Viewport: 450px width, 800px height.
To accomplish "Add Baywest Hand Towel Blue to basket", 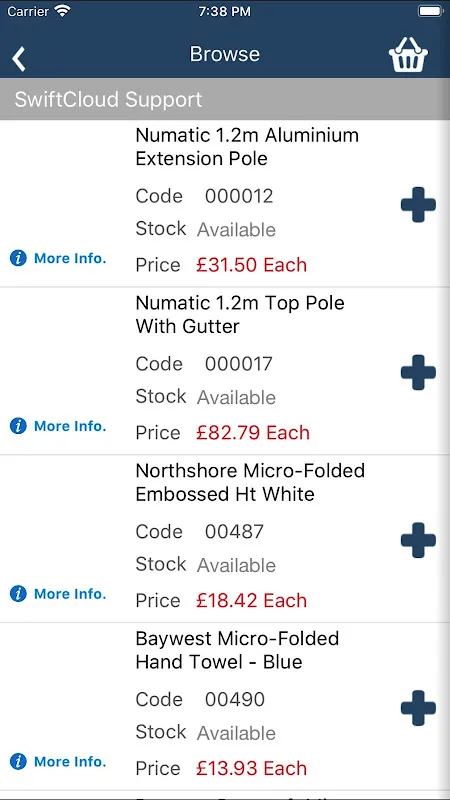I will [x=418, y=708].
